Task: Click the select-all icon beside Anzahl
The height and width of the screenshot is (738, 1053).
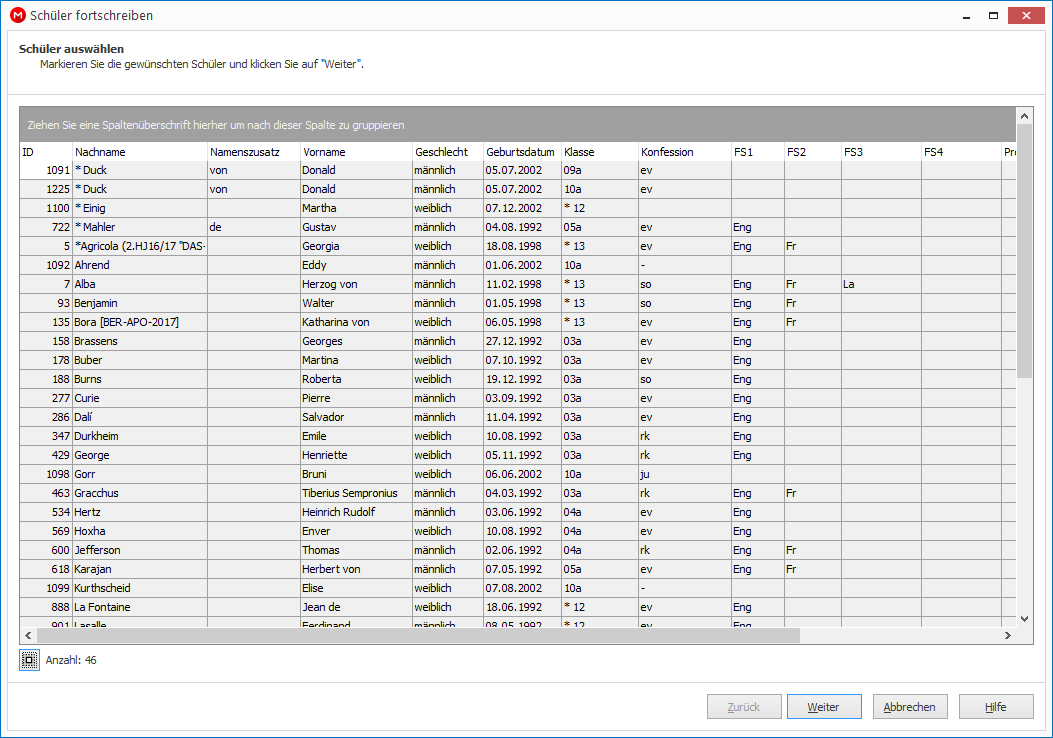Action: (29, 660)
